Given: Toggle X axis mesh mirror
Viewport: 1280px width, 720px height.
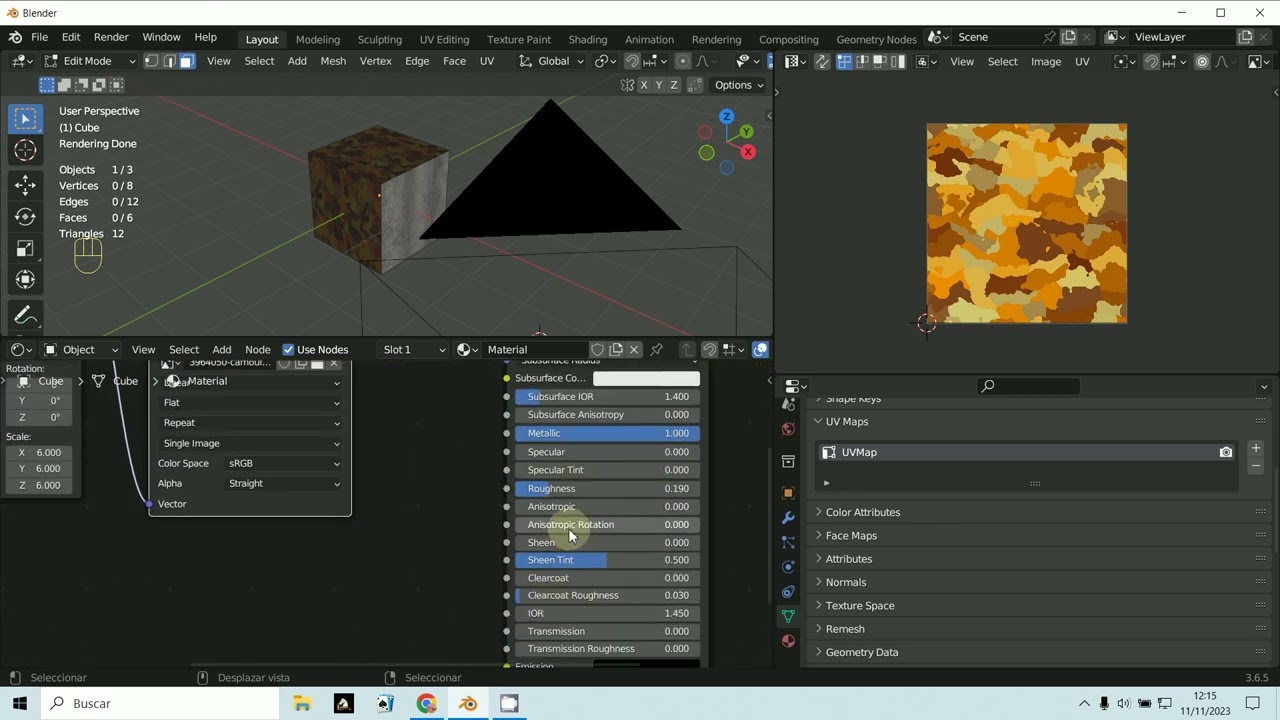Looking at the screenshot, I should point(644,85).
